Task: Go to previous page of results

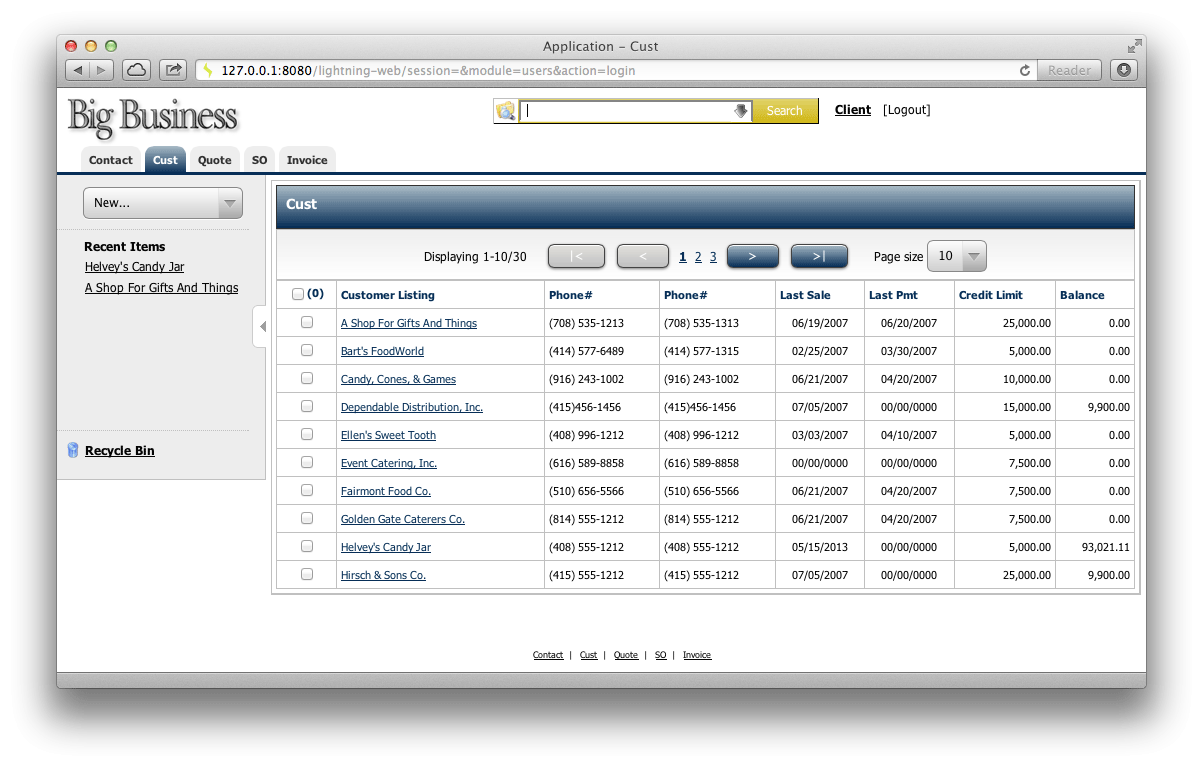Action: click(x=643, y=256)
